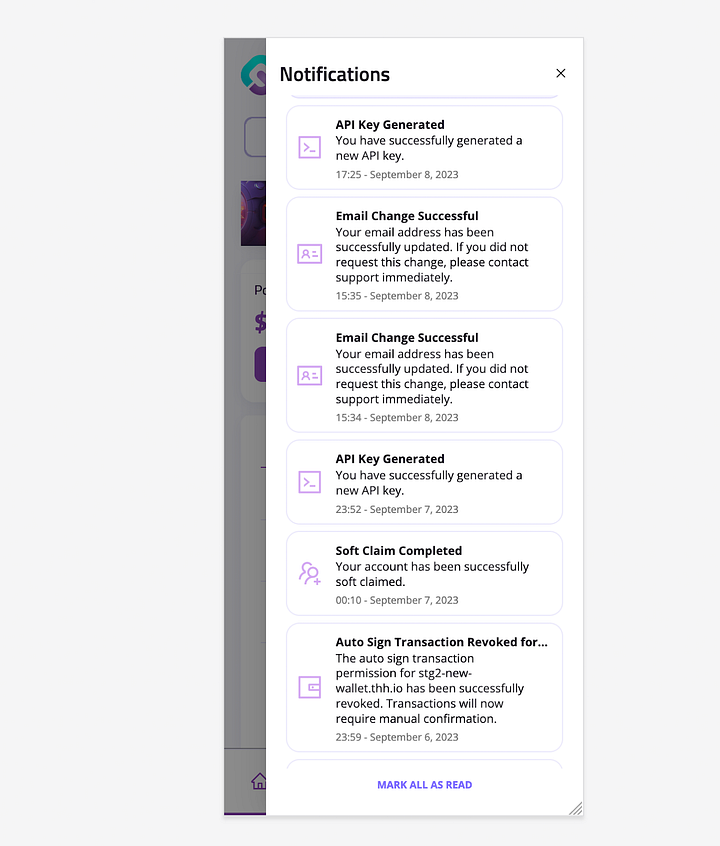The width and height of the screenshot is (720, 846).
Task: Open API Key Generated notification from September 7
Action: [424, 482]
